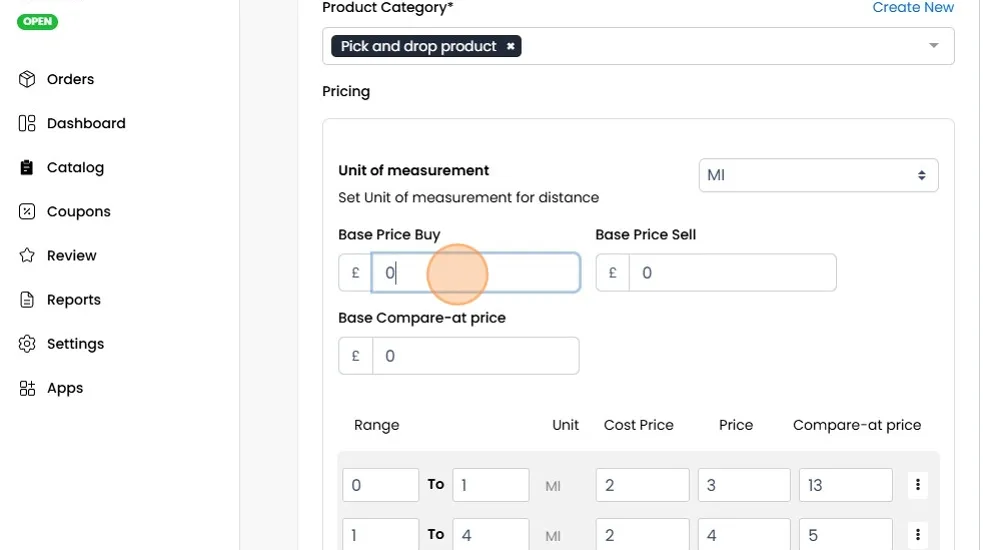Expand the Product Category dropdown arrow
Screen dimensions: 983x550
[933, 46]
